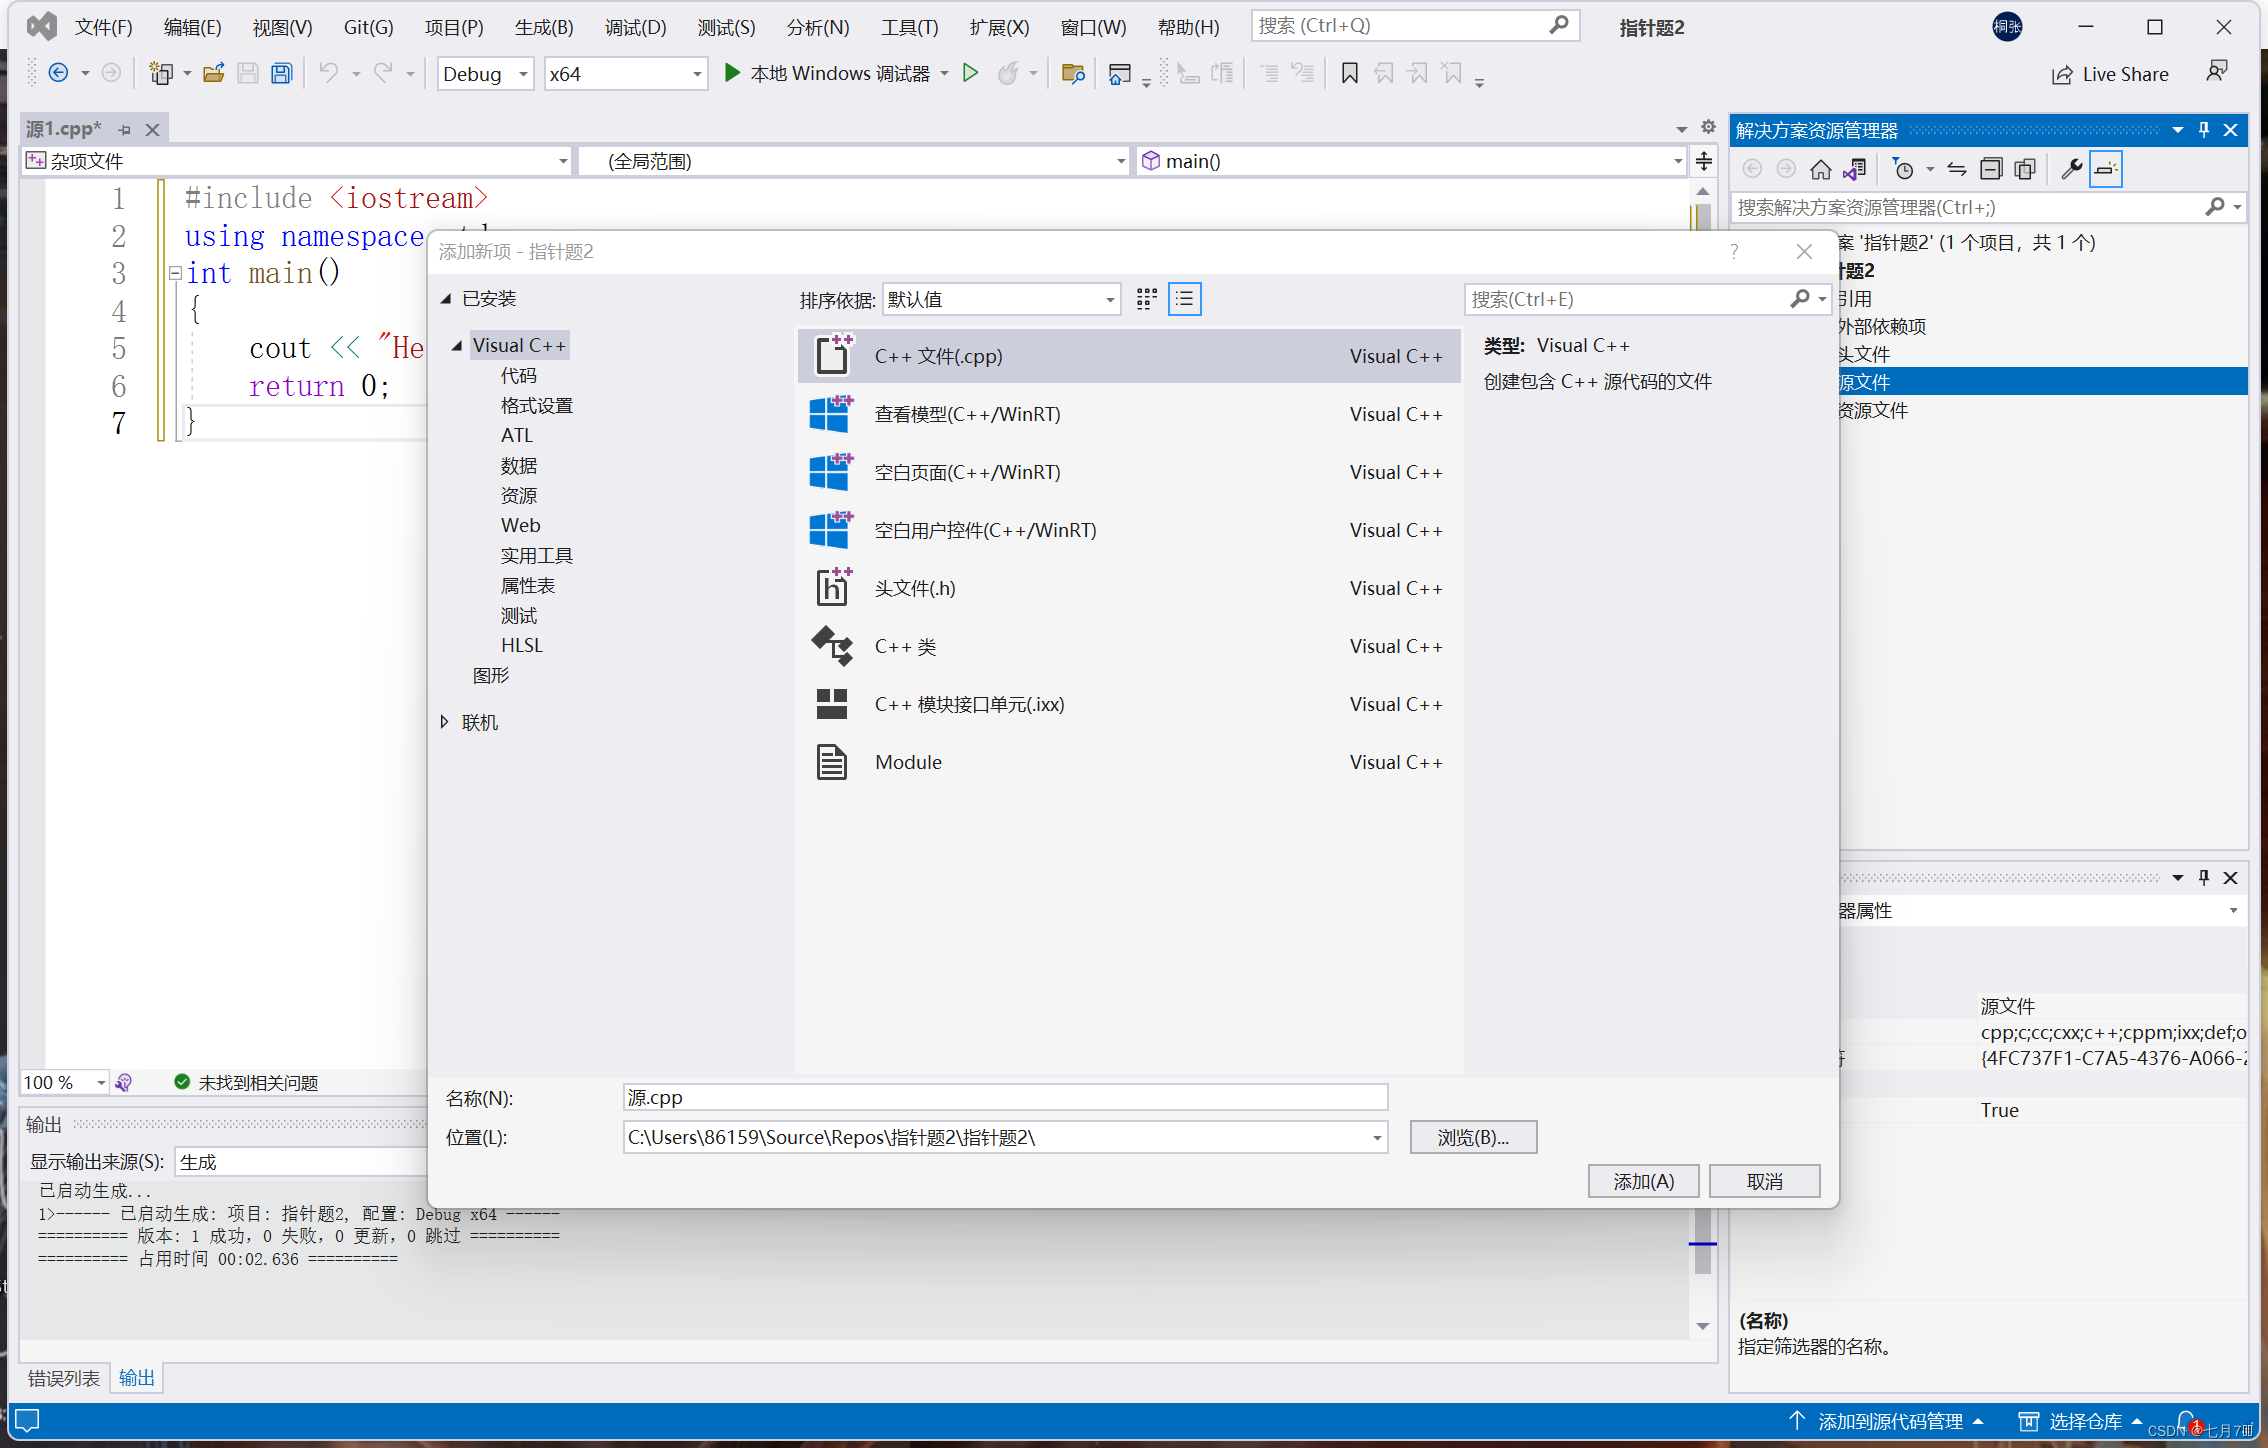Screen dimensions: 2268x1448
Task: Open the 文件(F) menu
Action: tap(103, 27)
